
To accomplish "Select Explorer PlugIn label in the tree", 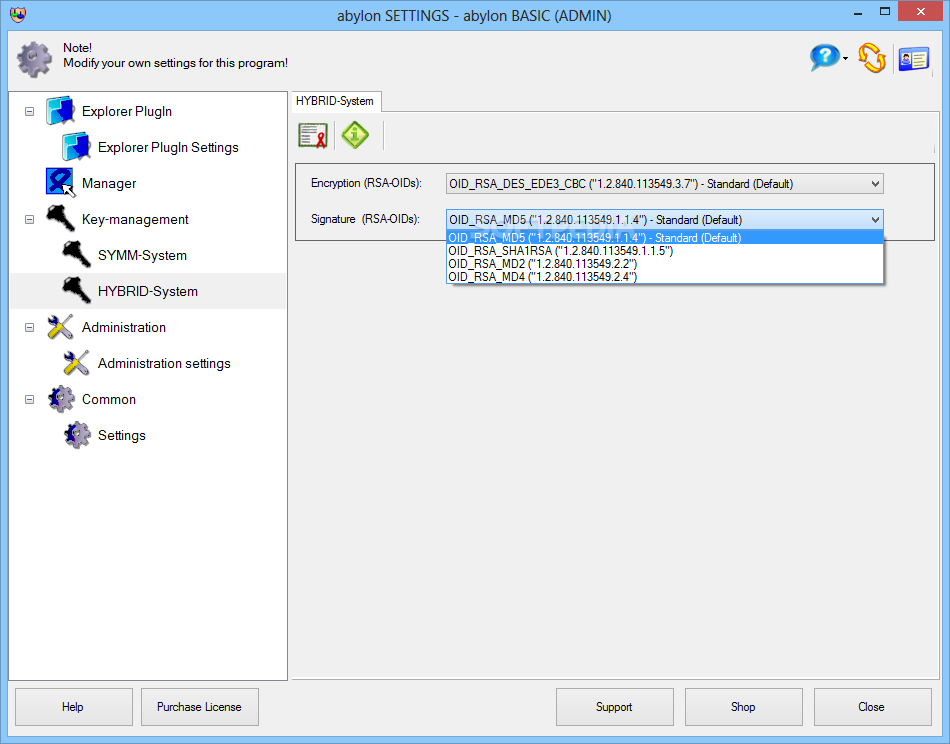I will [127, 111].
